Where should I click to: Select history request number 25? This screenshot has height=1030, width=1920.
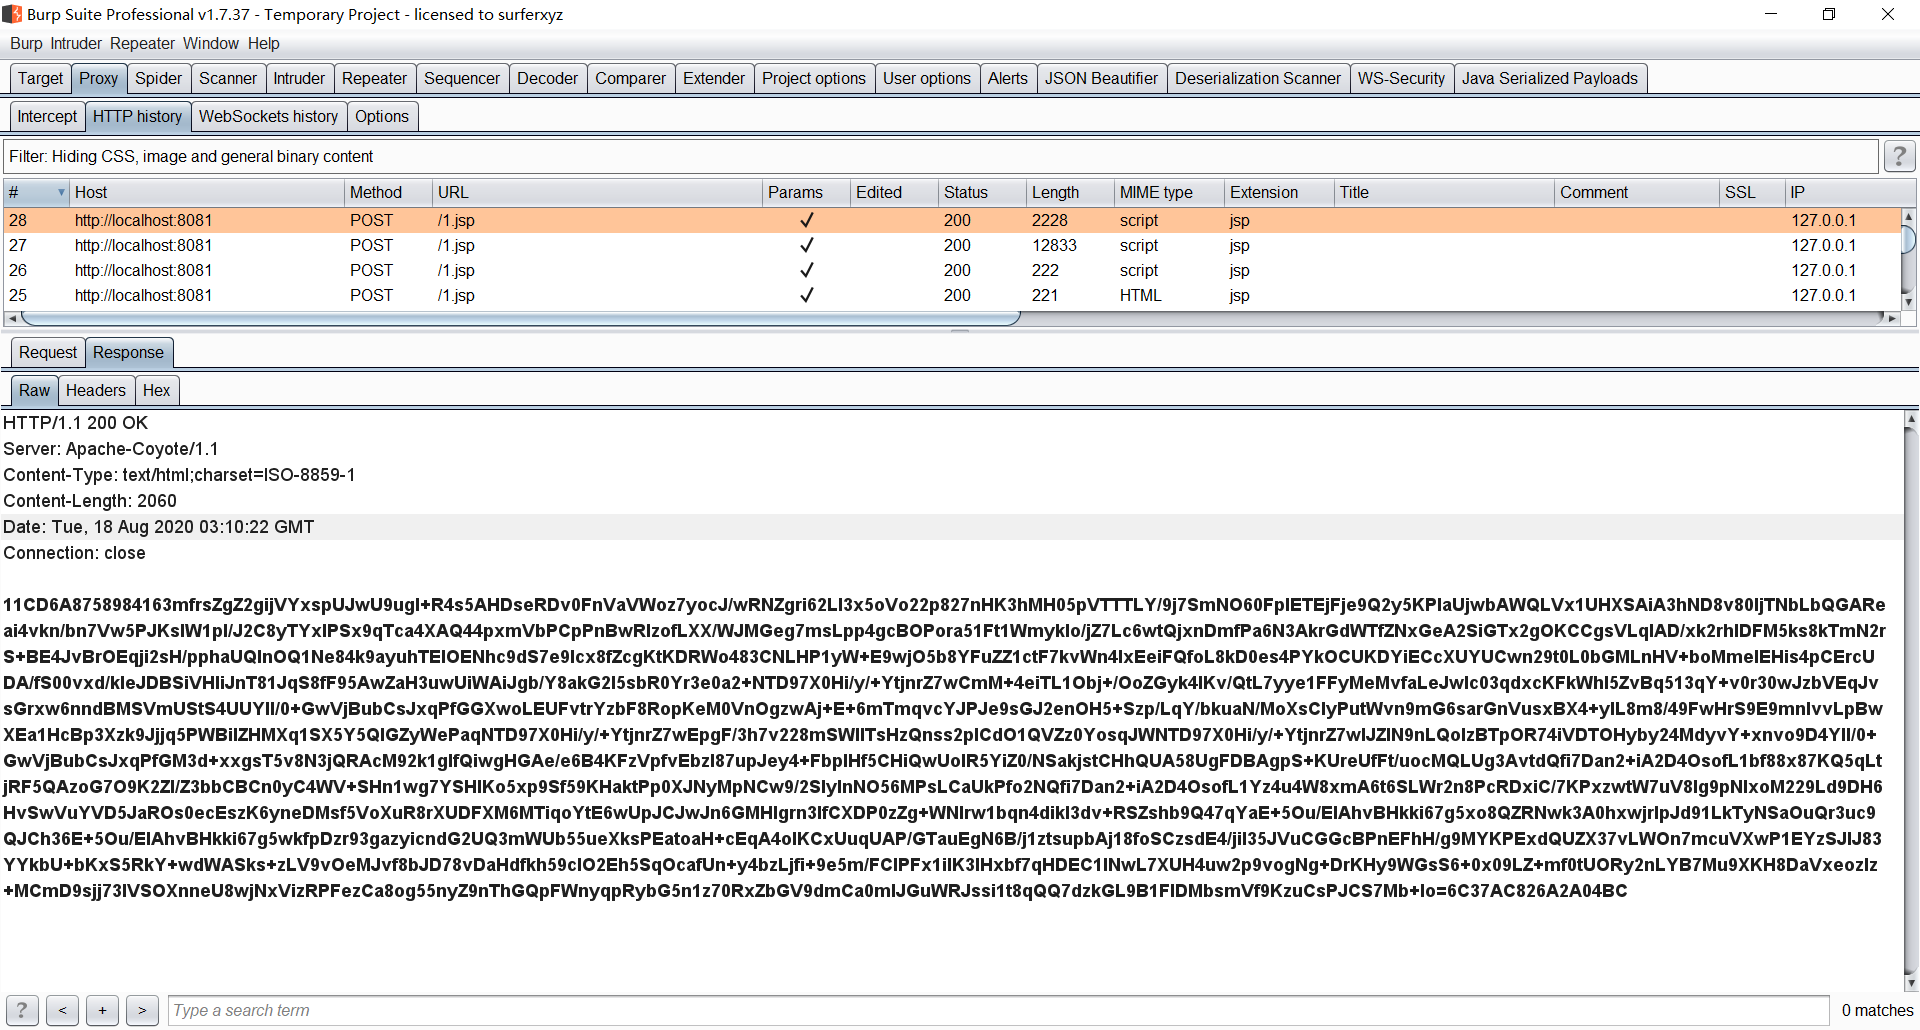[x=950, y=295]
